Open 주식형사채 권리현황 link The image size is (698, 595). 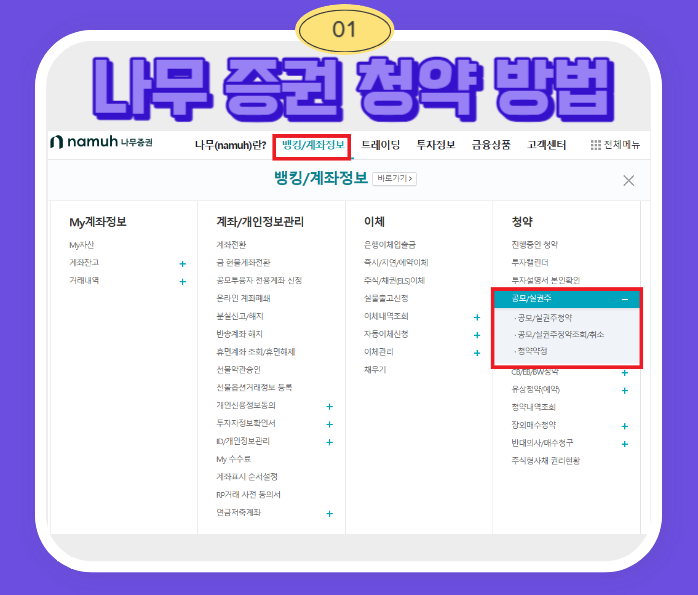(x=545, y=461)
